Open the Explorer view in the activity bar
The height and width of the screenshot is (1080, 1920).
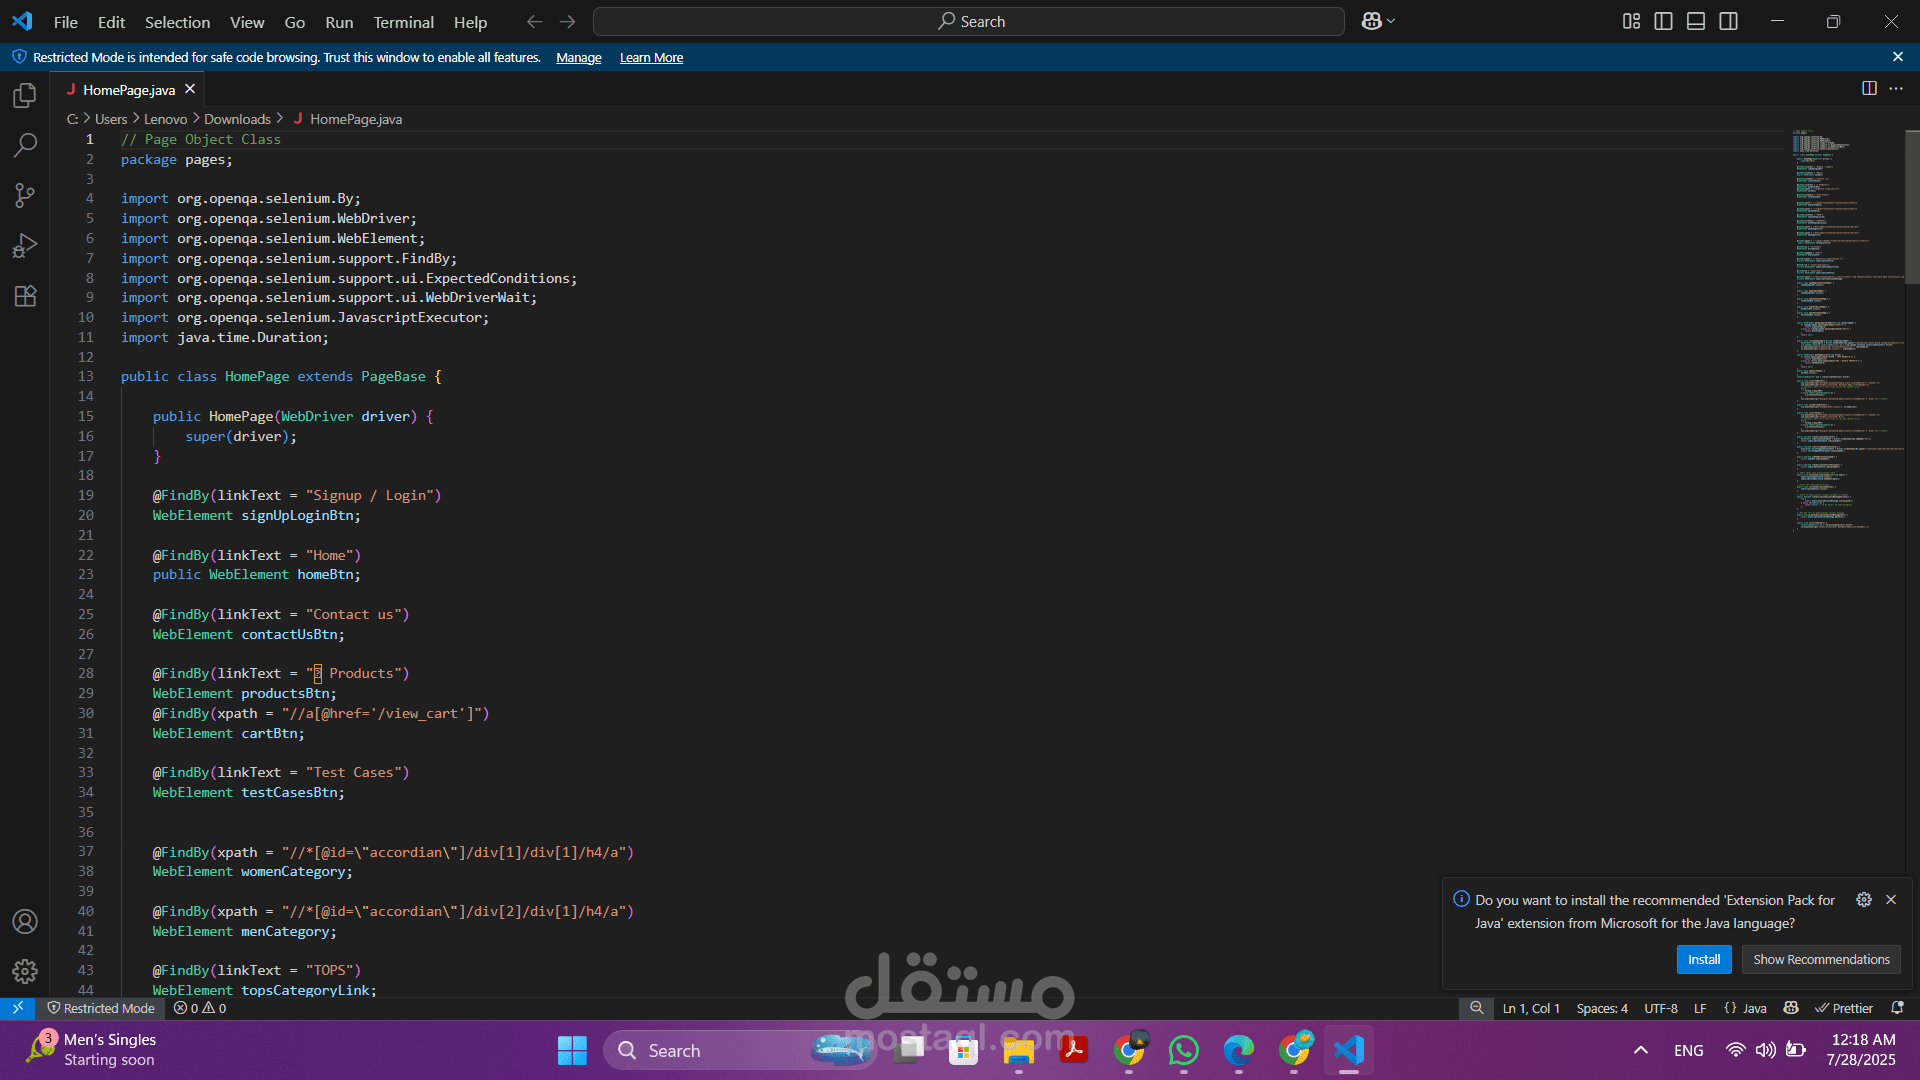click(x=25, y=96)
